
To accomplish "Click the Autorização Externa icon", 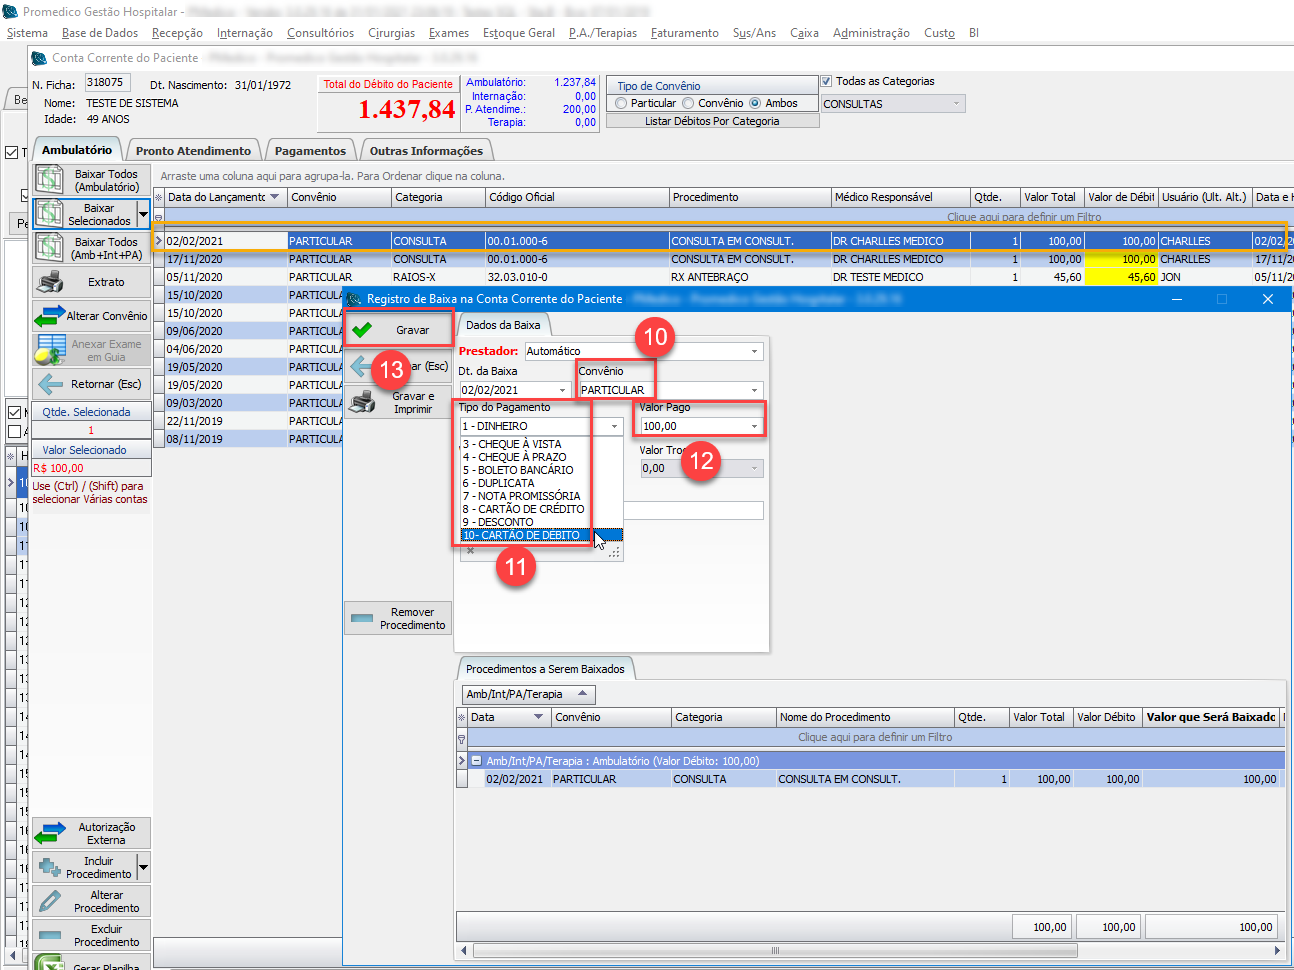I will [x=49, y=833].
